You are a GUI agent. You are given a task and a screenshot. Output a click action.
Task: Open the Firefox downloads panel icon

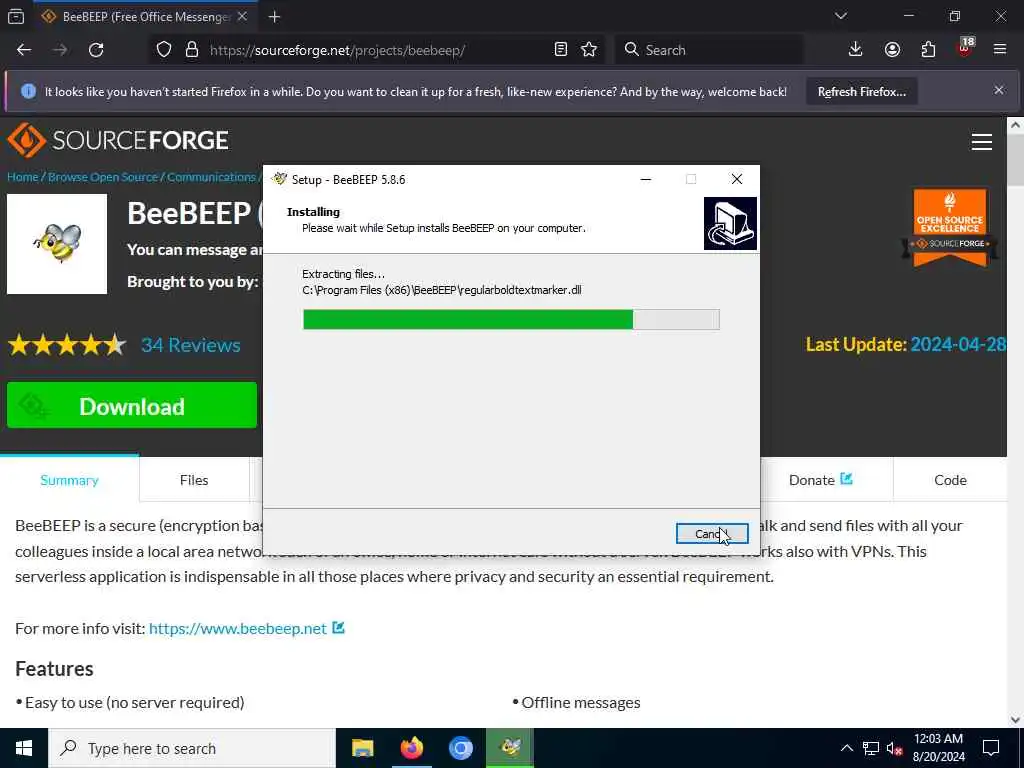point(855,50)
